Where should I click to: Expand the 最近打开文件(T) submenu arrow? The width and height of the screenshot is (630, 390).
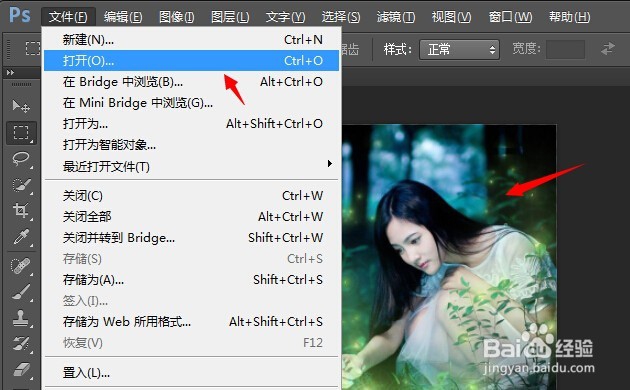(x=329, y=163)
